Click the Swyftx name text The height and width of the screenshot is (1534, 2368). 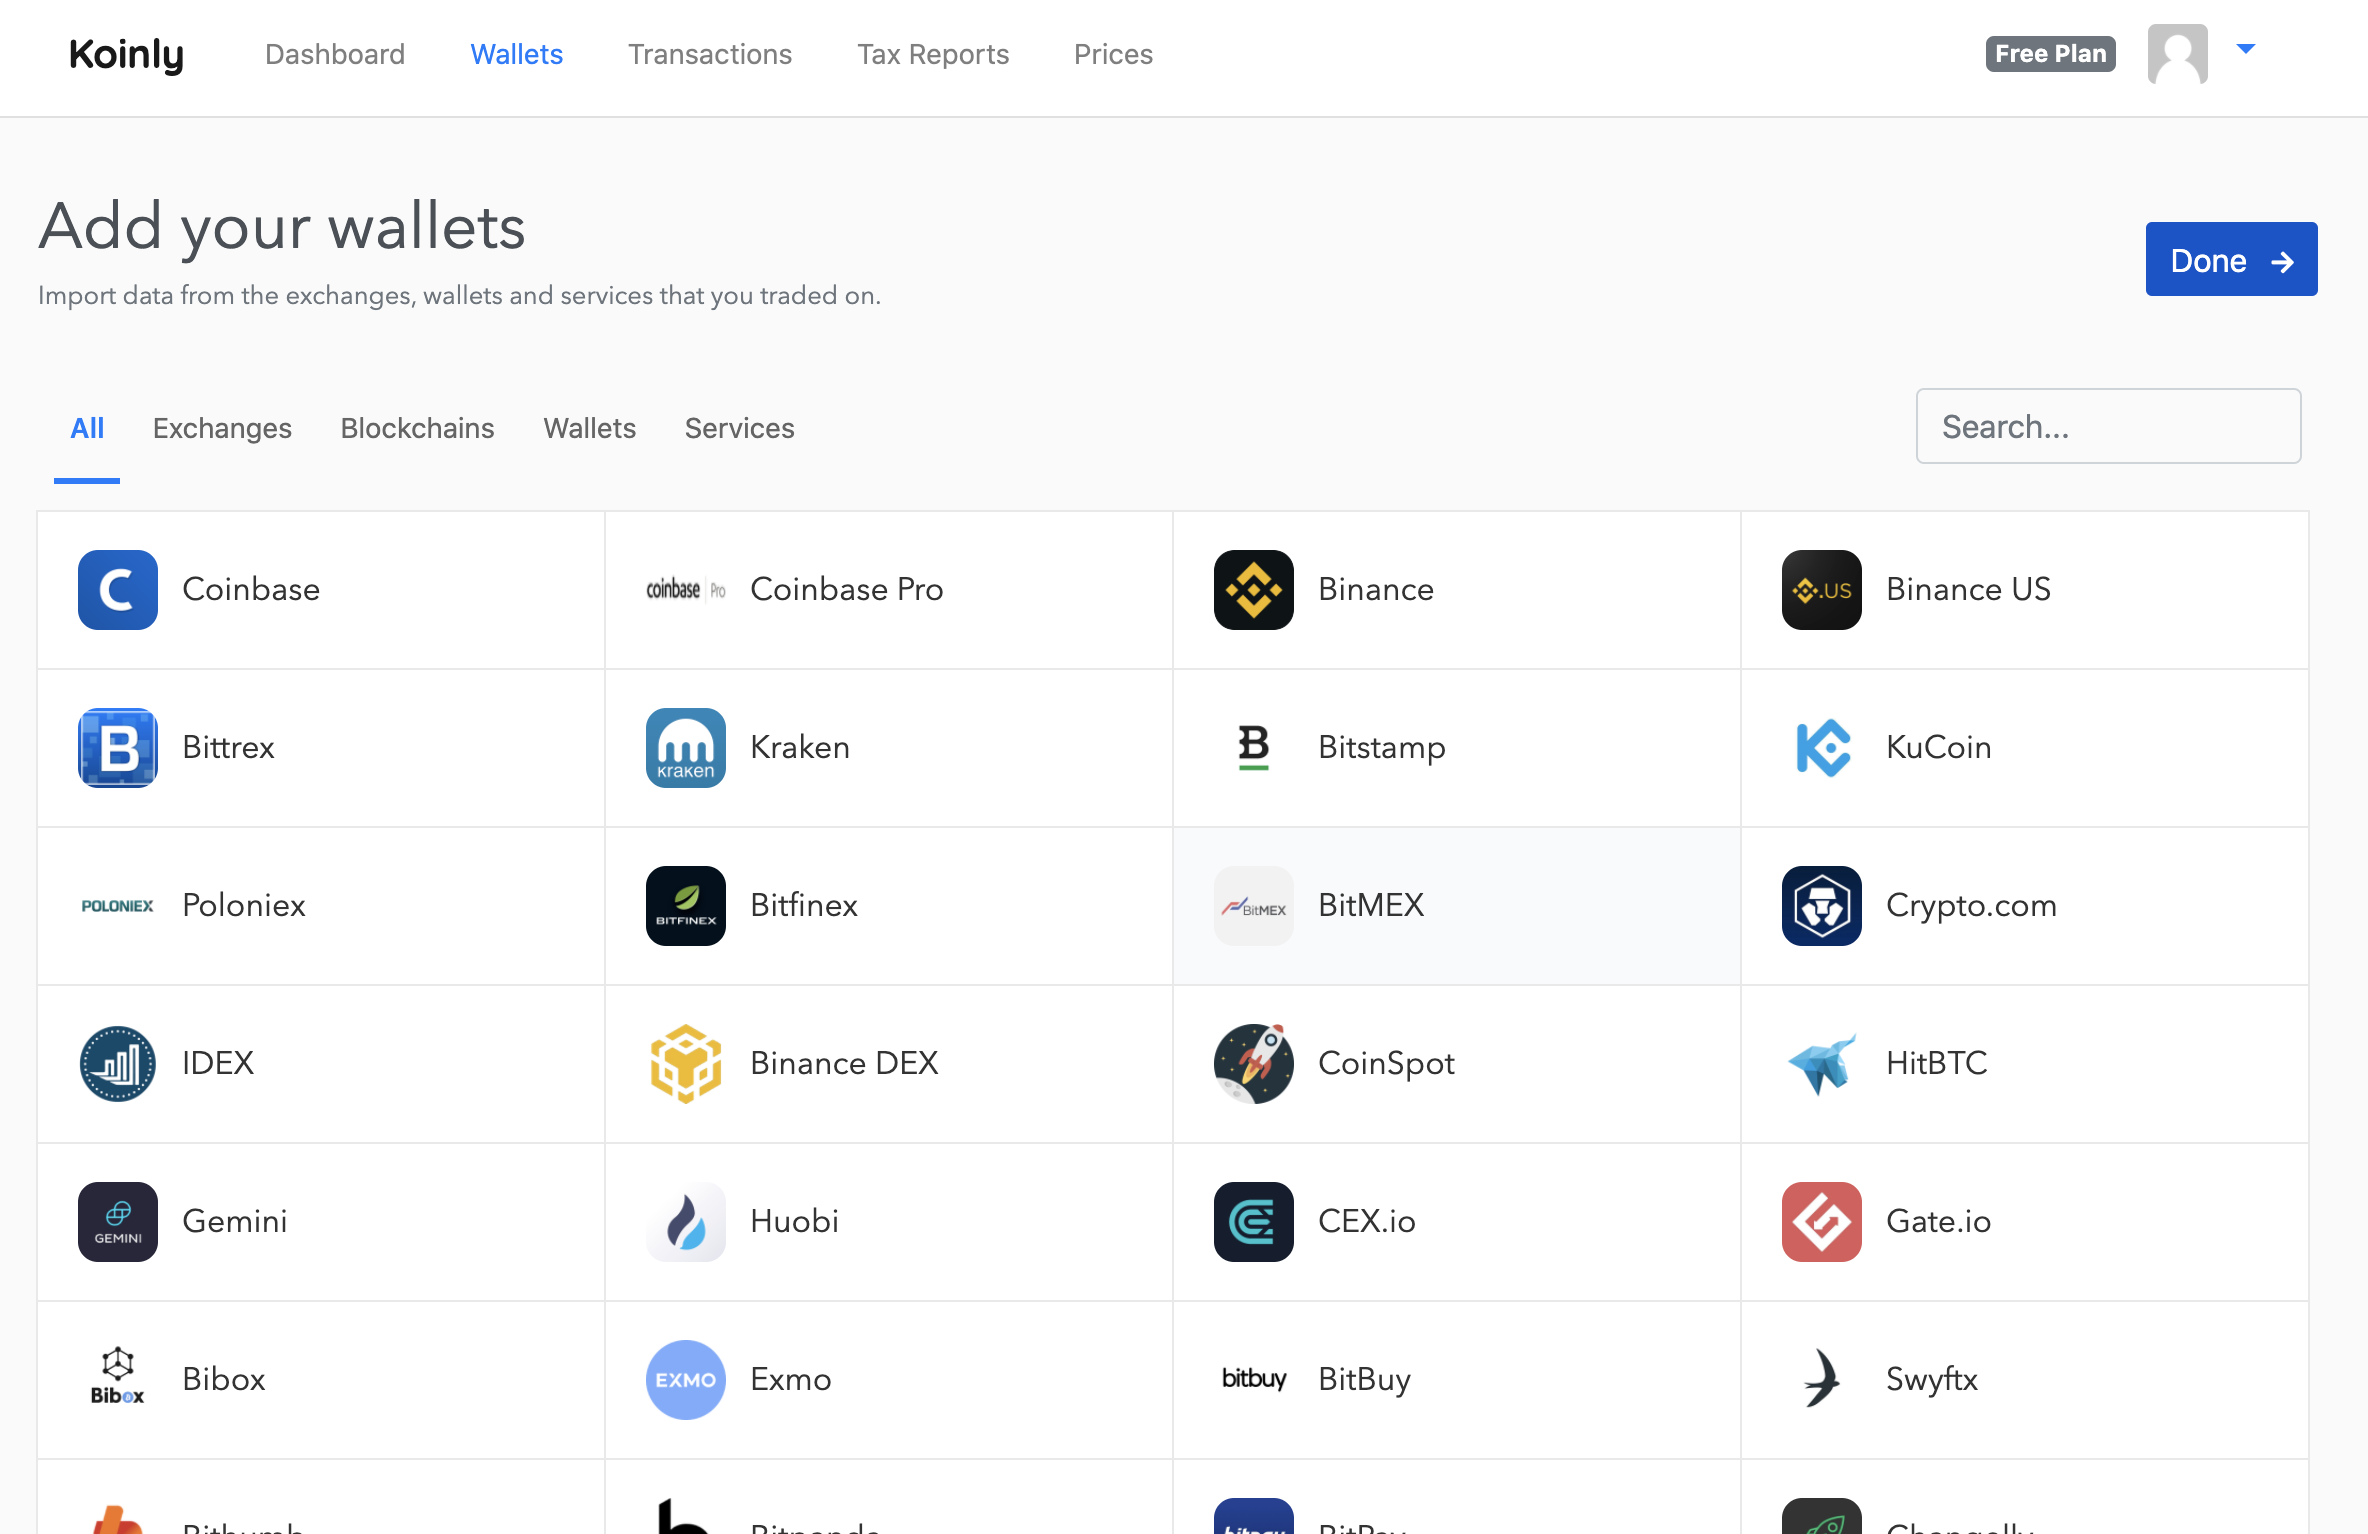point(1932,1380)
